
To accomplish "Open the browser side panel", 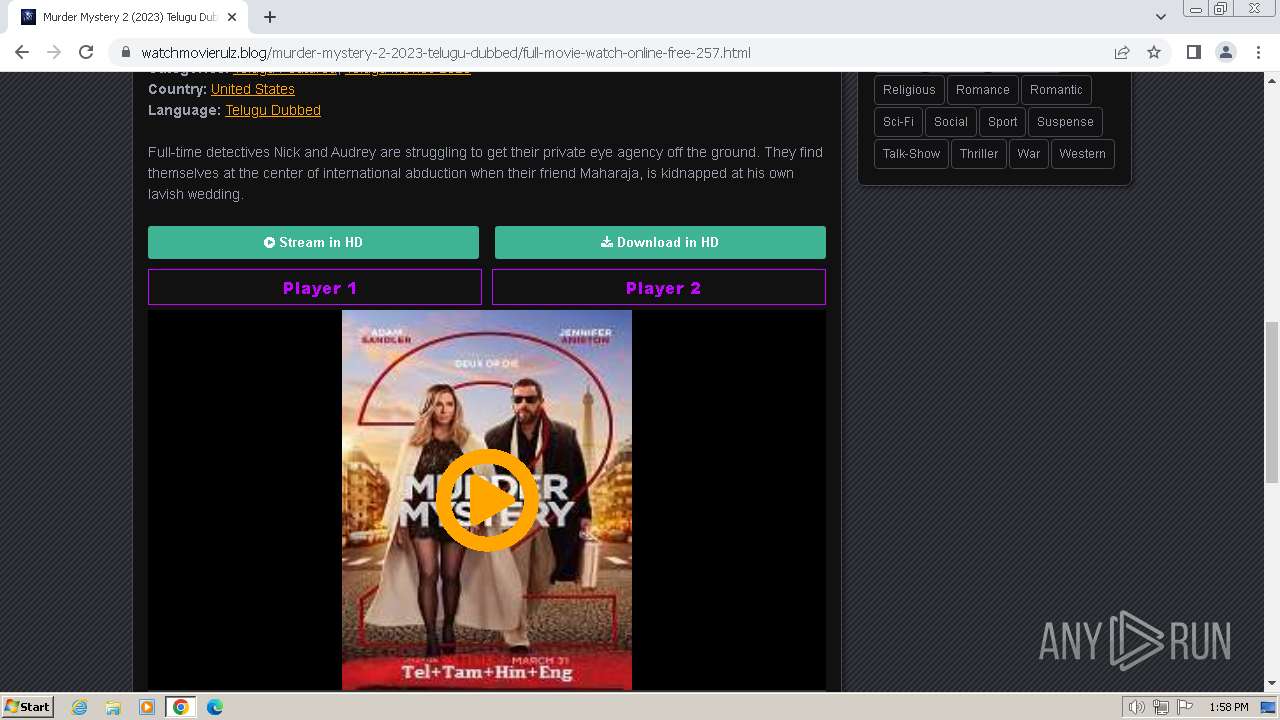I will coord(1193,52).
